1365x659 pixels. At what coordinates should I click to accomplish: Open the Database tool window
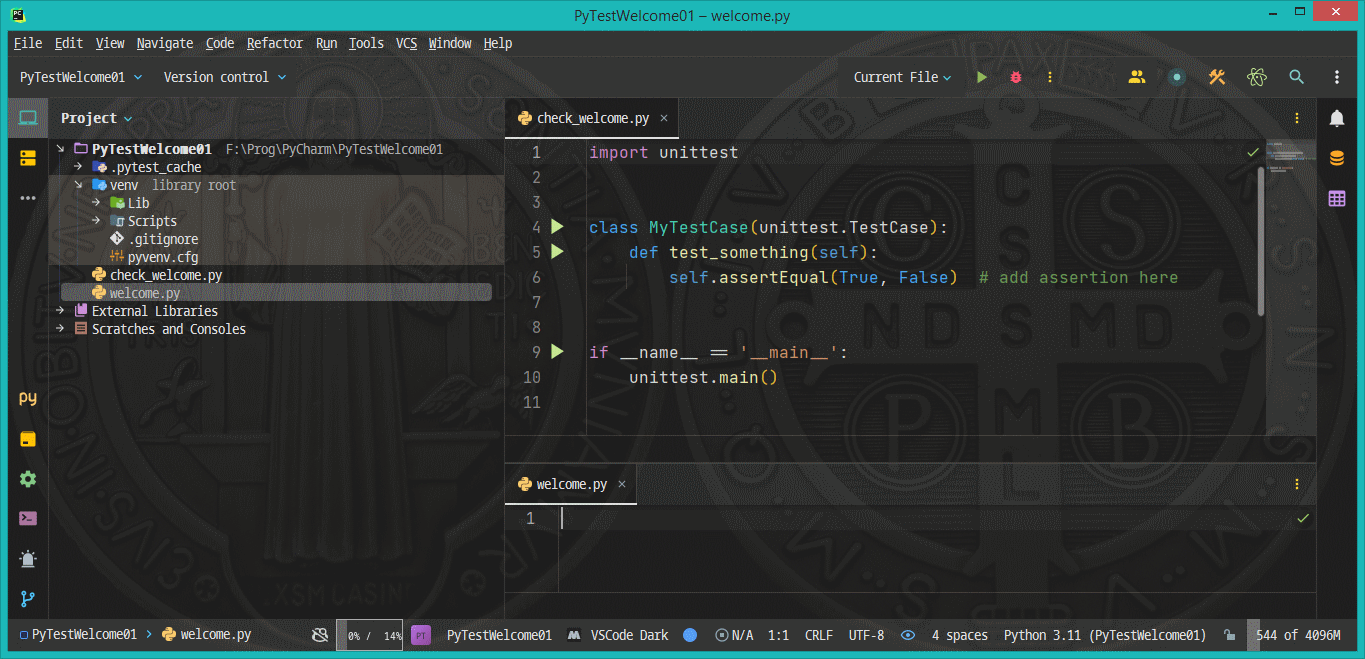point(1337,158)
